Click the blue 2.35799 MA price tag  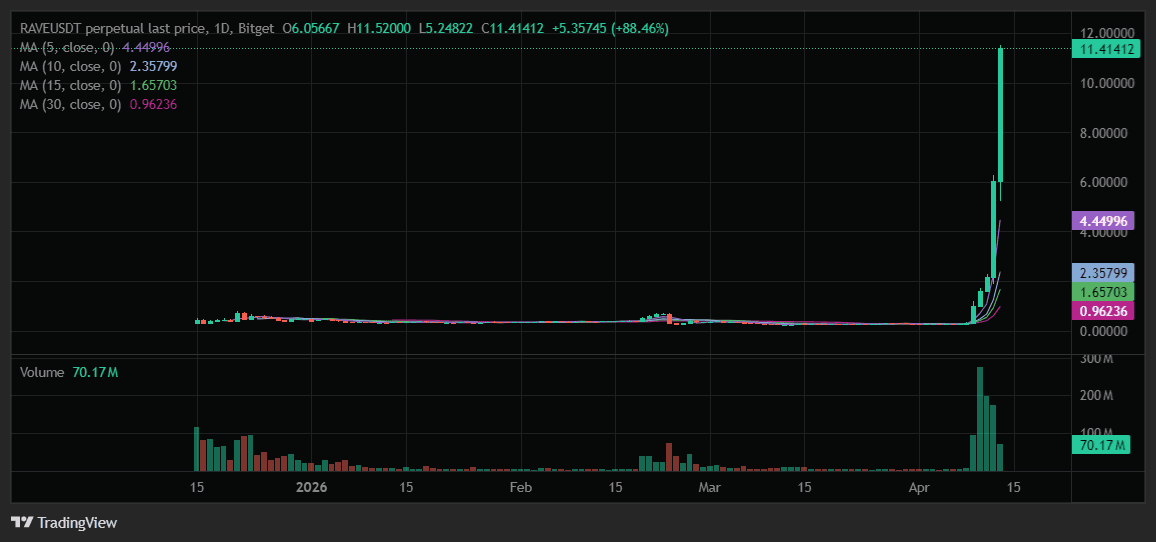point(1104,272)
